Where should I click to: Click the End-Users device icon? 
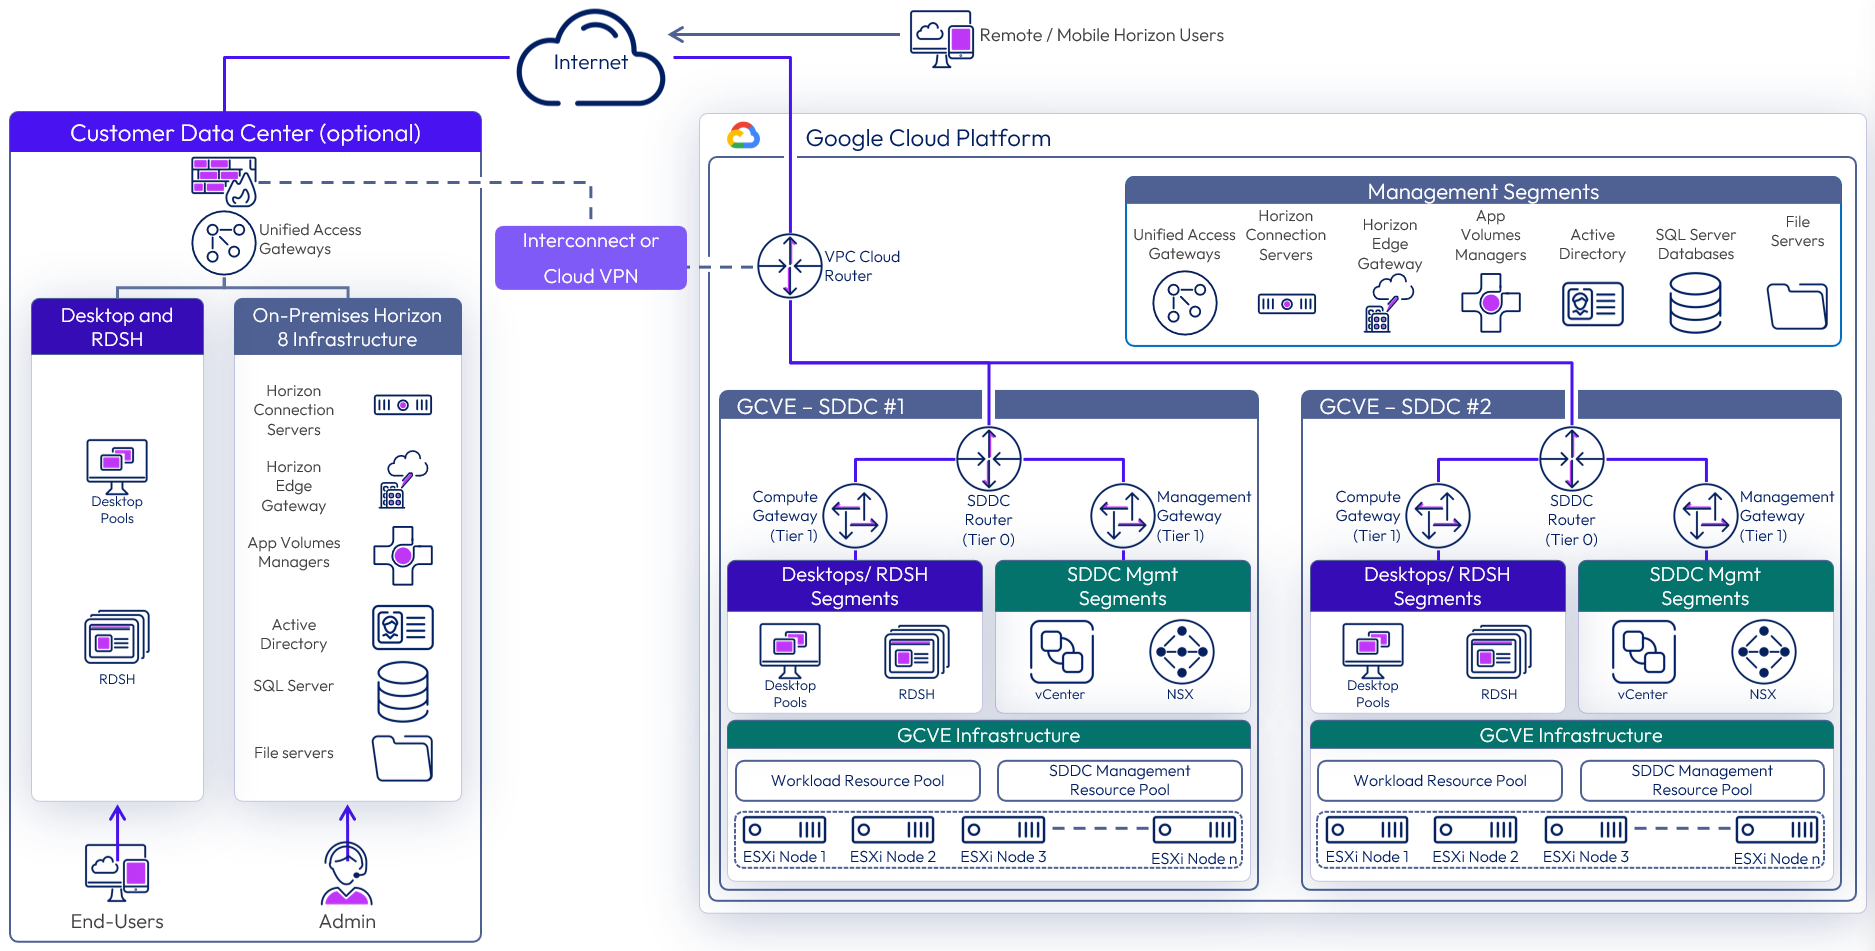(117, 872)
